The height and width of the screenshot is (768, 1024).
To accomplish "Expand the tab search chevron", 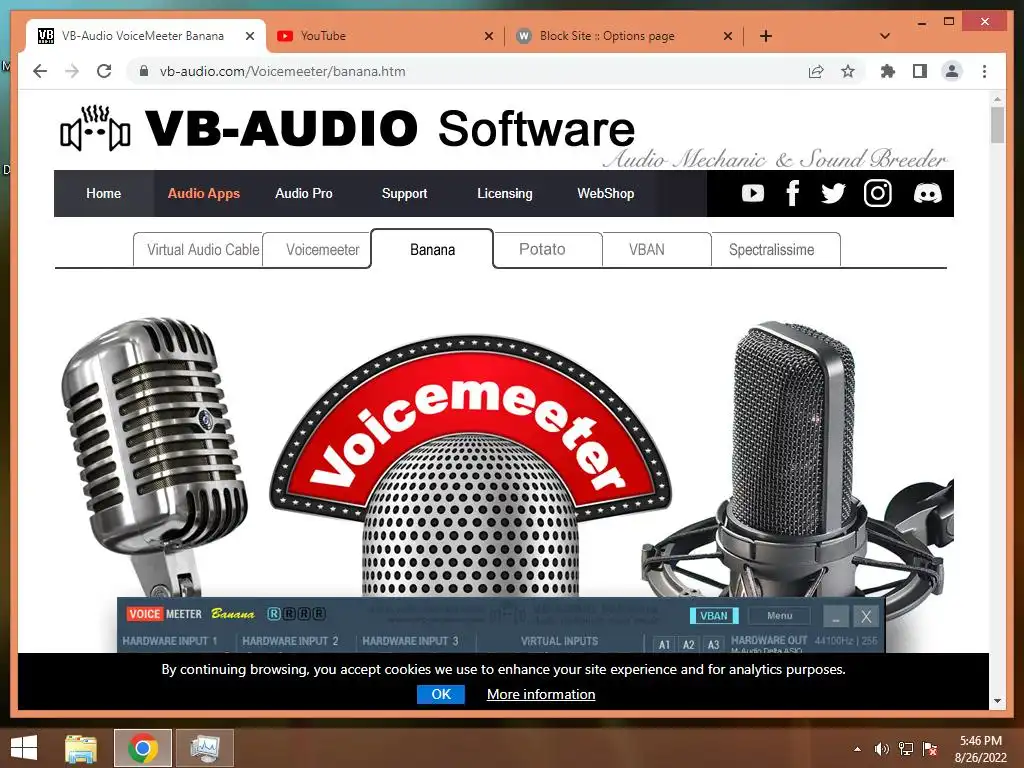I will pos(885,36).
